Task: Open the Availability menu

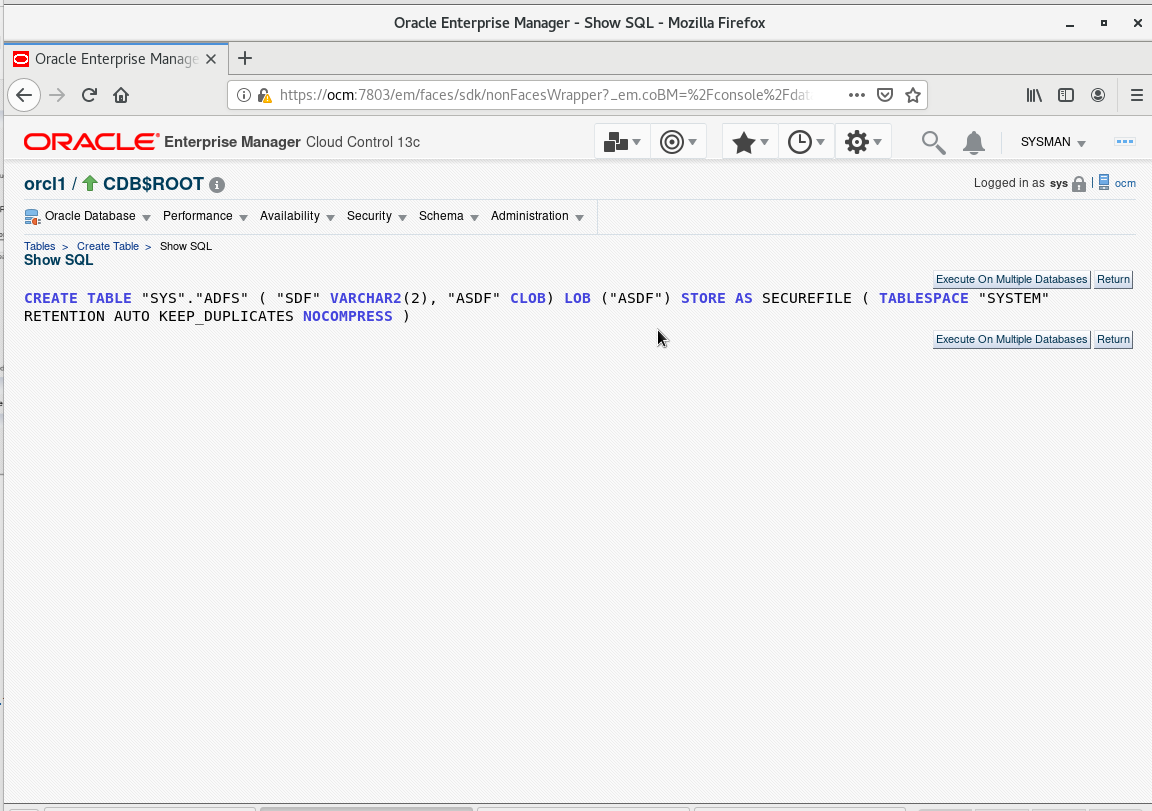Action: pos(297,216)
